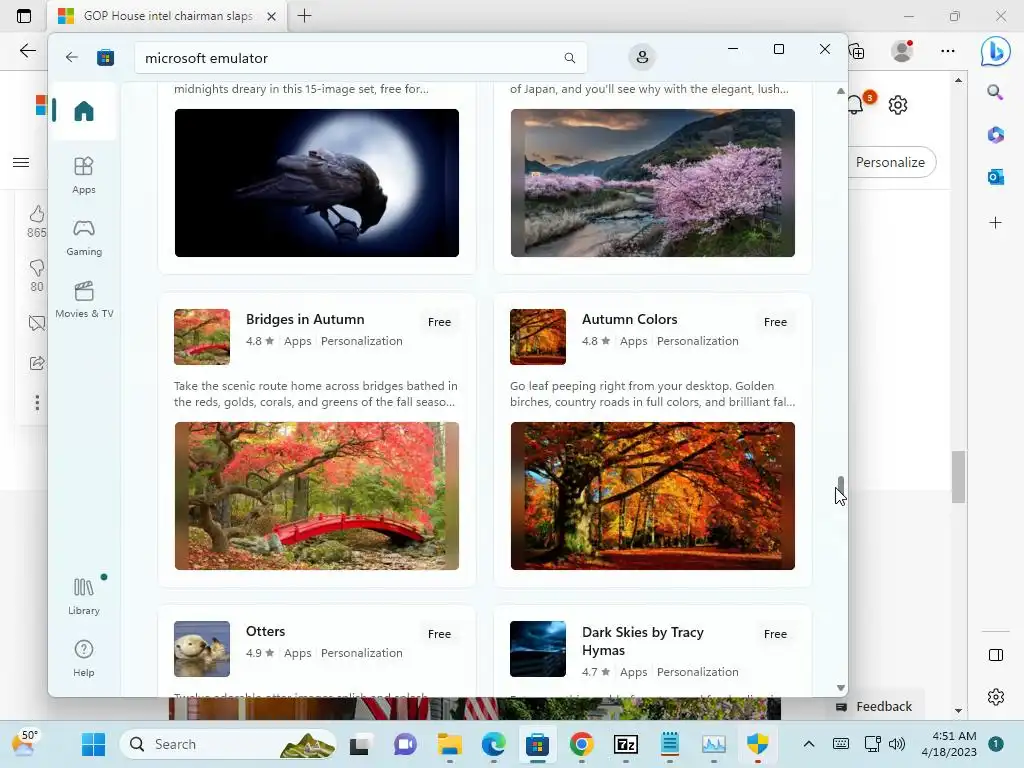This screenshot has height=768, width=1024.
Task: Open Microsoft 365 in Edge sidebar
Action: [x=995, y=135]
